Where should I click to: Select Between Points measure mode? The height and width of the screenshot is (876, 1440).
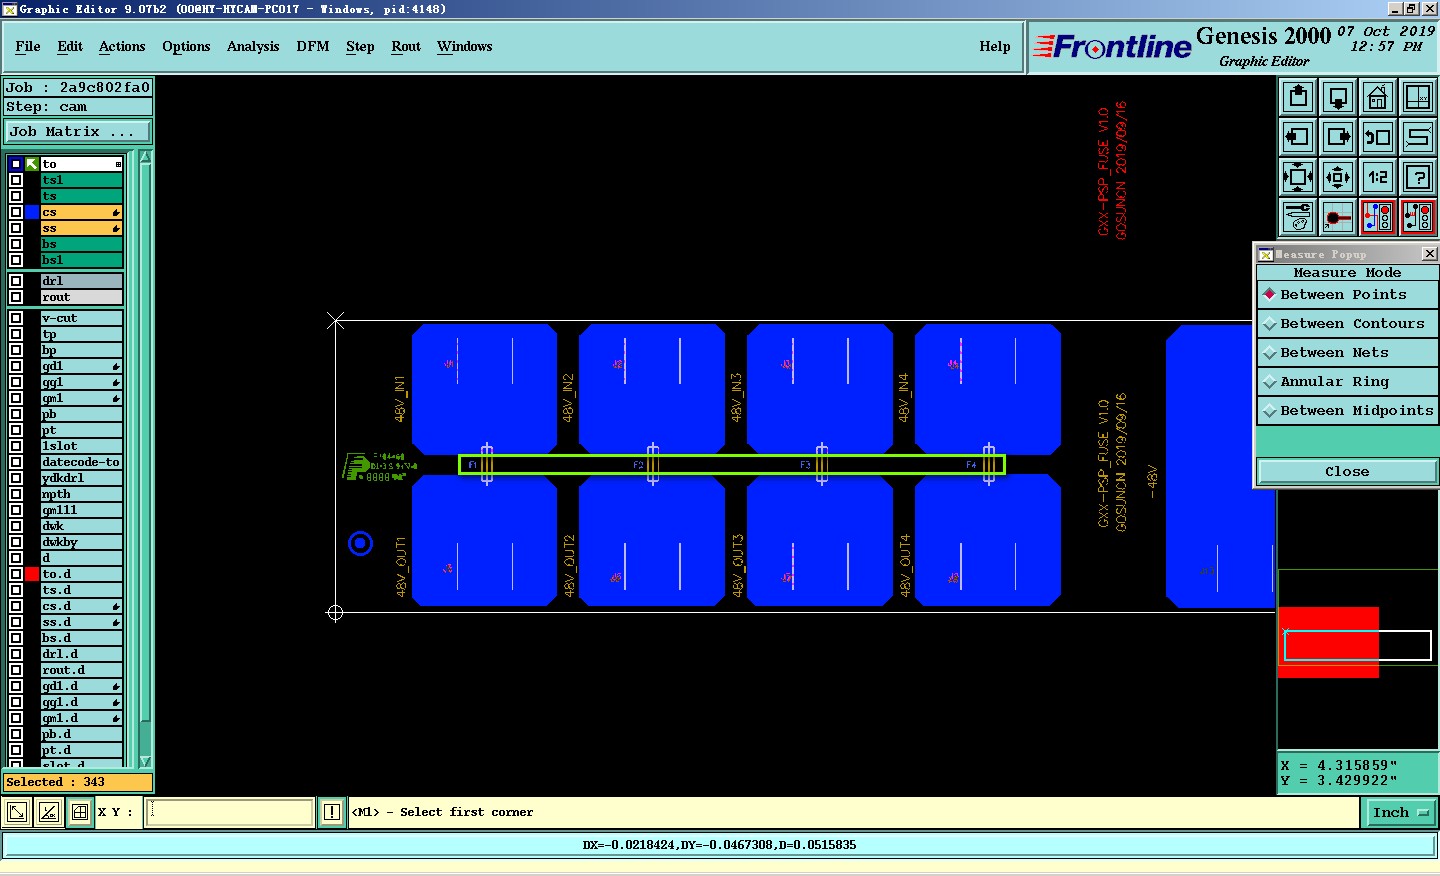[1347, 295]
